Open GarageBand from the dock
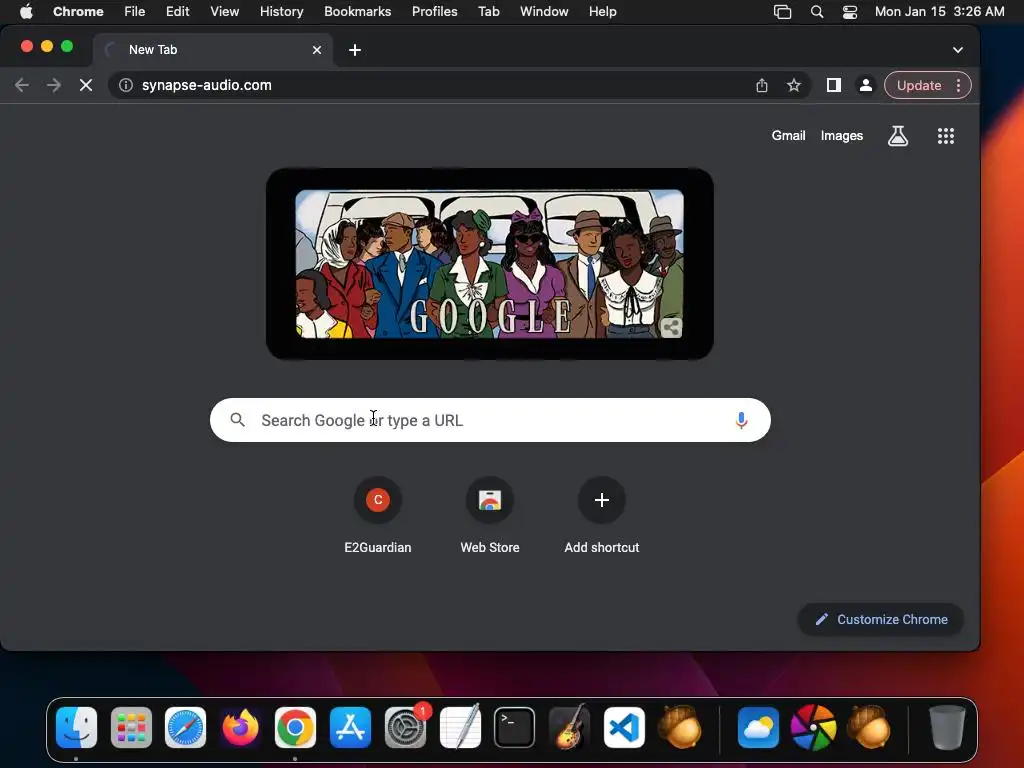 click(x=569, y=727)
